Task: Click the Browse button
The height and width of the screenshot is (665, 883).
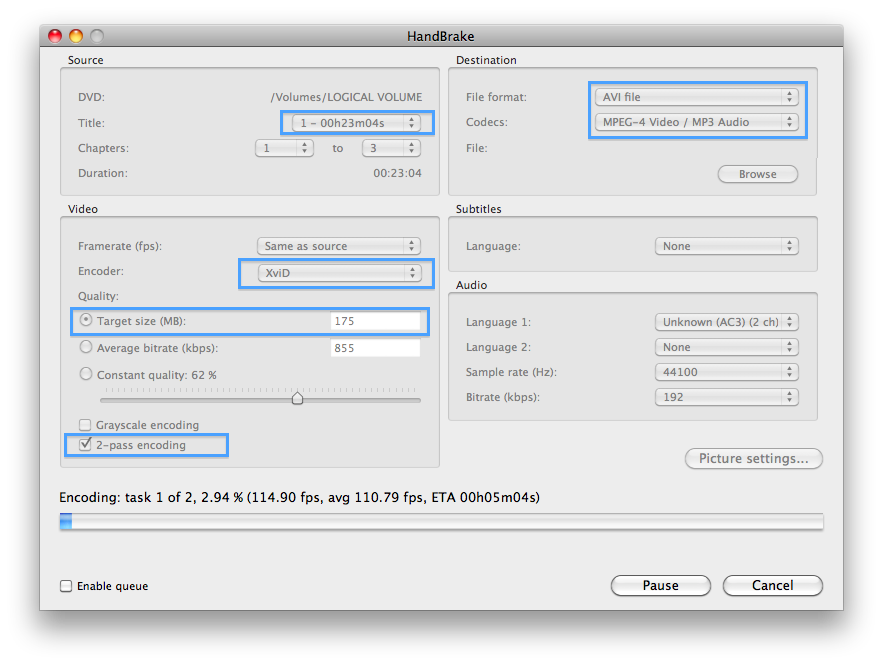Action: coord(758,174)
